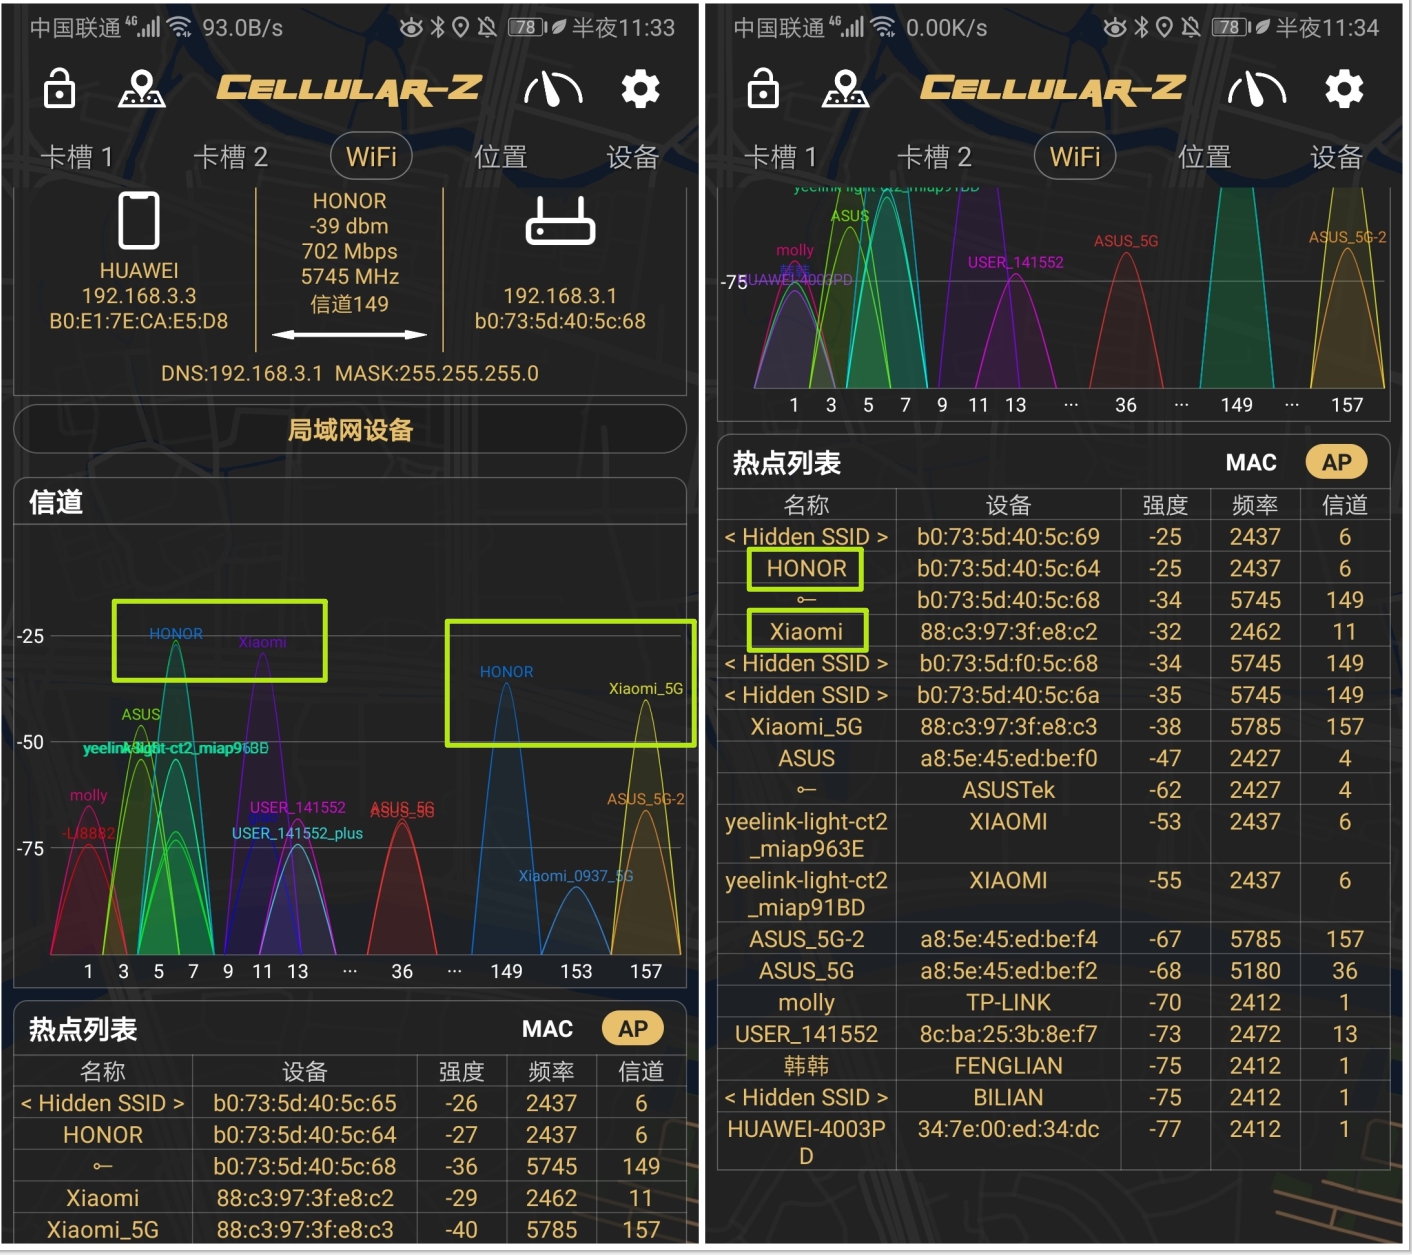Switch hotspot list to MAC in right screenshot
1412x1255 pixels.
coord(1251,462)
